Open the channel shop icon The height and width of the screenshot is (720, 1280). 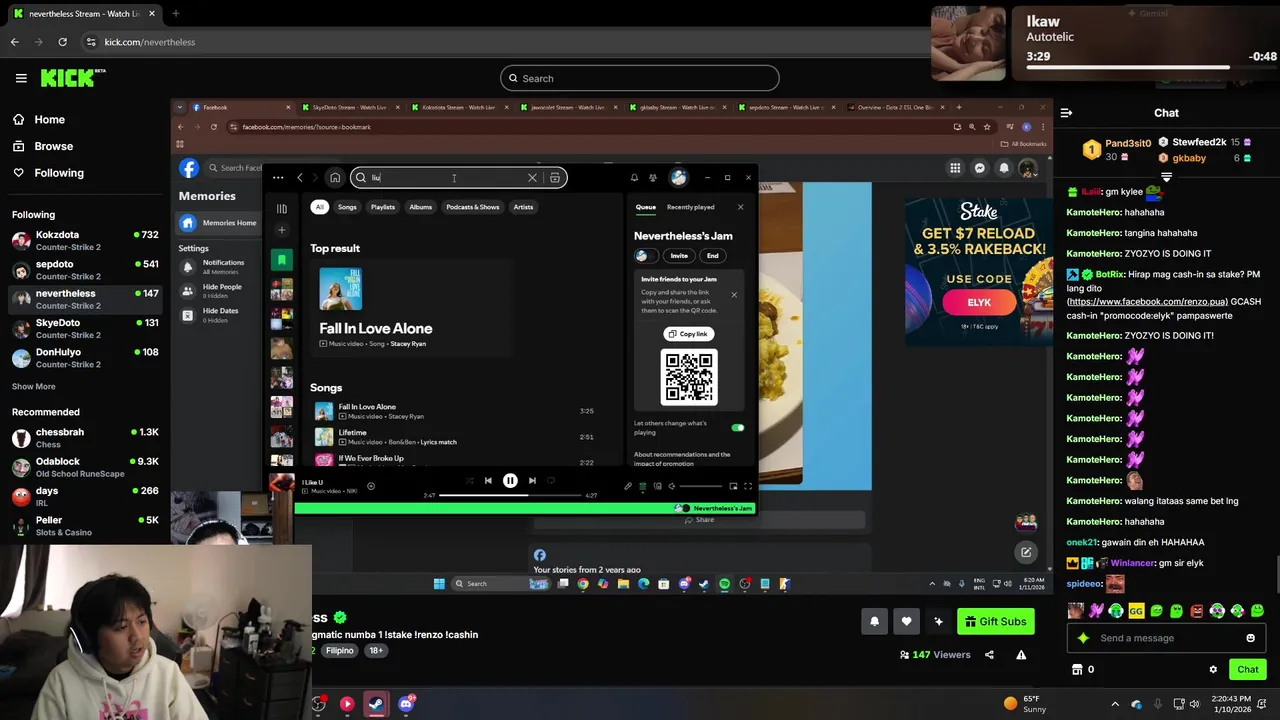tap(1077, 669)
